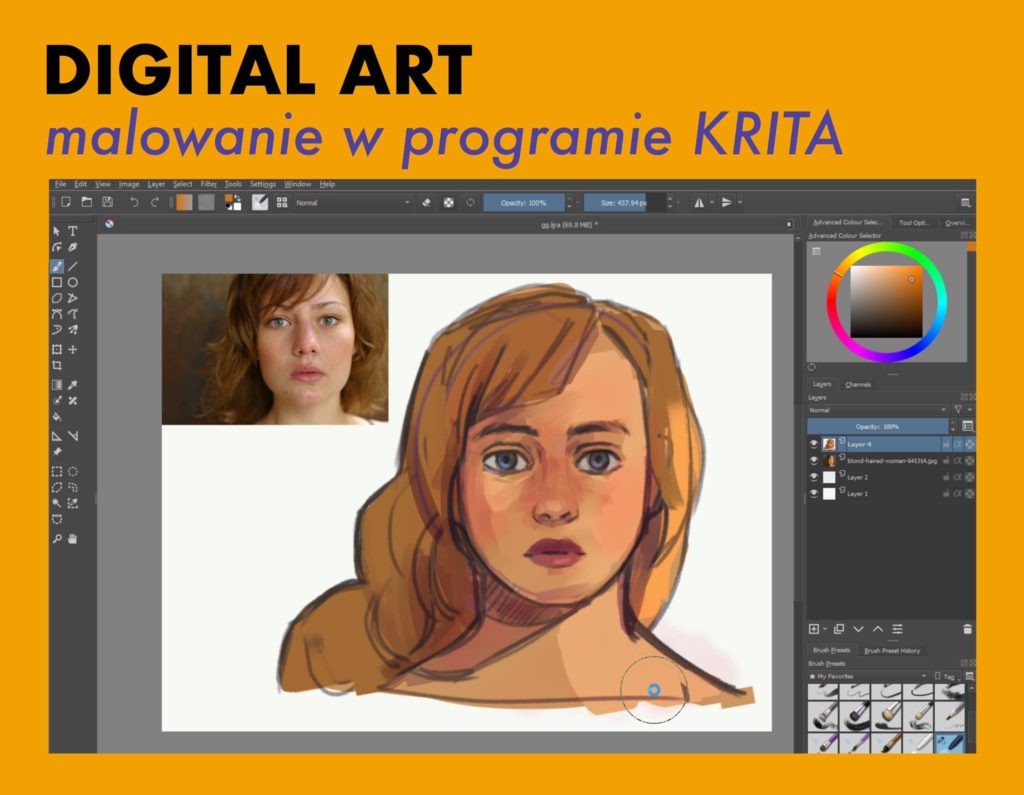Activate the Zoom magnifier tool
Viewport: 1024px width, 795px height.
pos(57,539)
